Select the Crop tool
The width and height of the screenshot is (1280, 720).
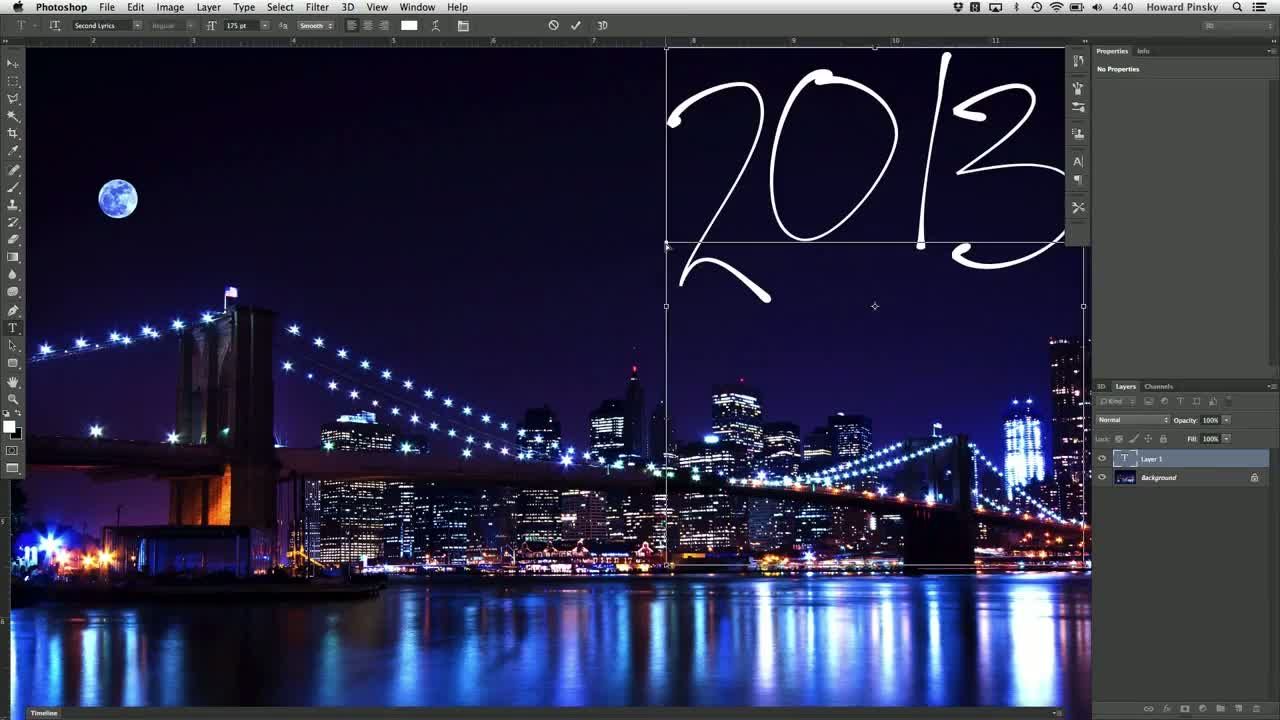point(13,133)
